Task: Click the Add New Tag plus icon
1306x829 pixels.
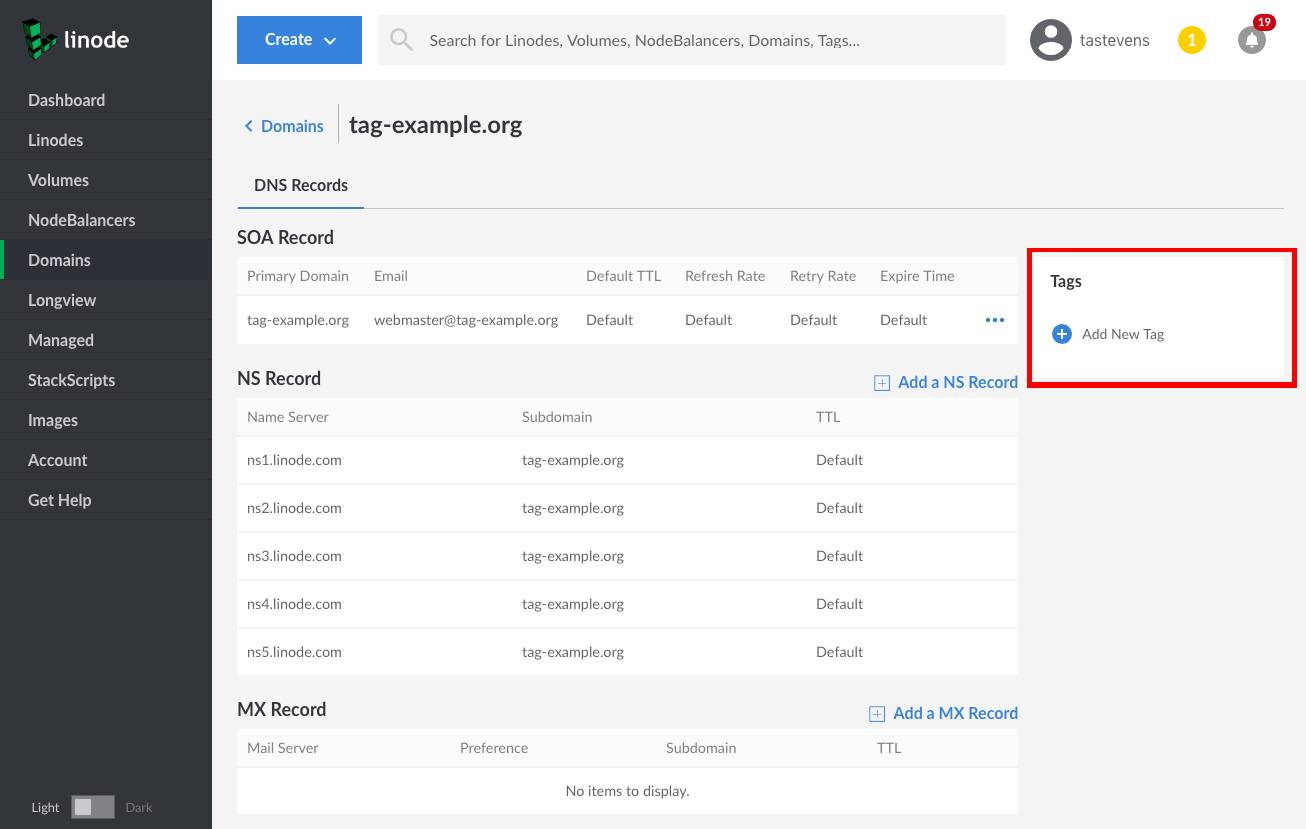Action: [1062, 334]
